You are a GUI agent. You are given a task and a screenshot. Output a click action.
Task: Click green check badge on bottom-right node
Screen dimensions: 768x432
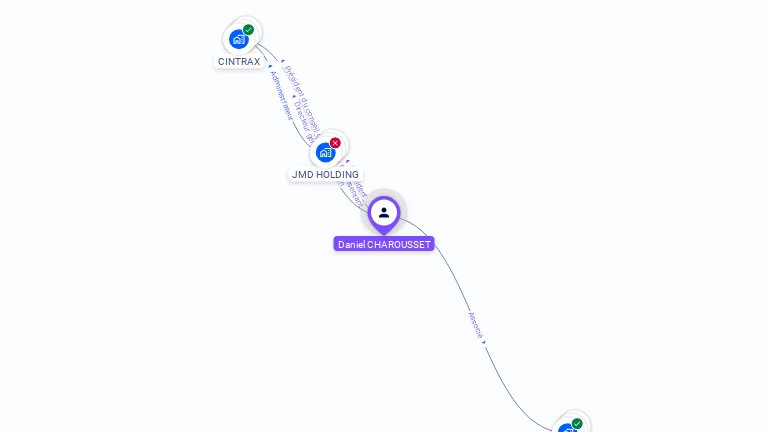click(x=577, y=424)
